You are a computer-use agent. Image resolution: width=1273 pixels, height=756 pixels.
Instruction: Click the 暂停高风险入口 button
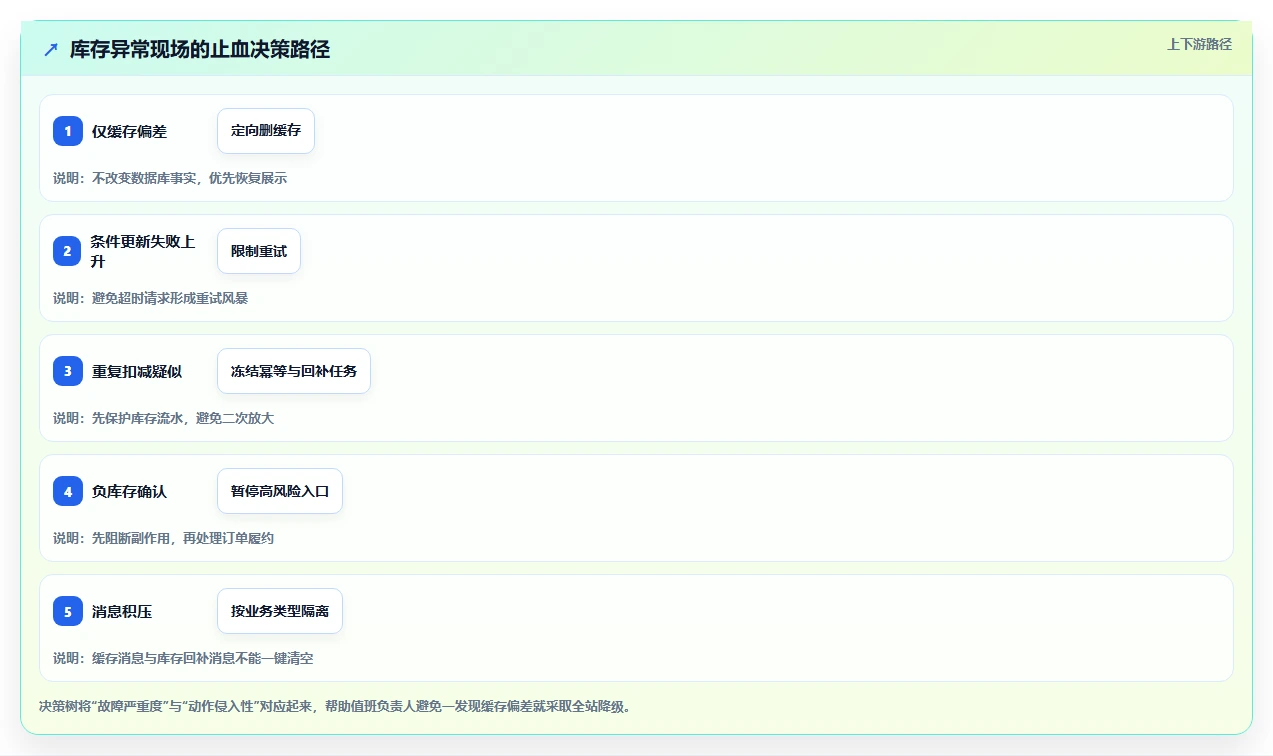tap(280, 491)
